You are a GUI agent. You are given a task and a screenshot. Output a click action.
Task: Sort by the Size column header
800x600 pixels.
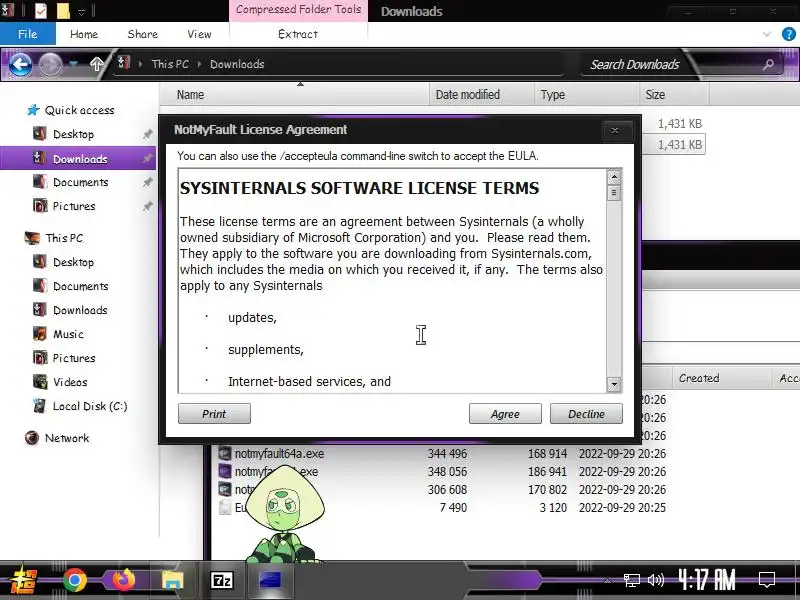click(x=674, y=95)
